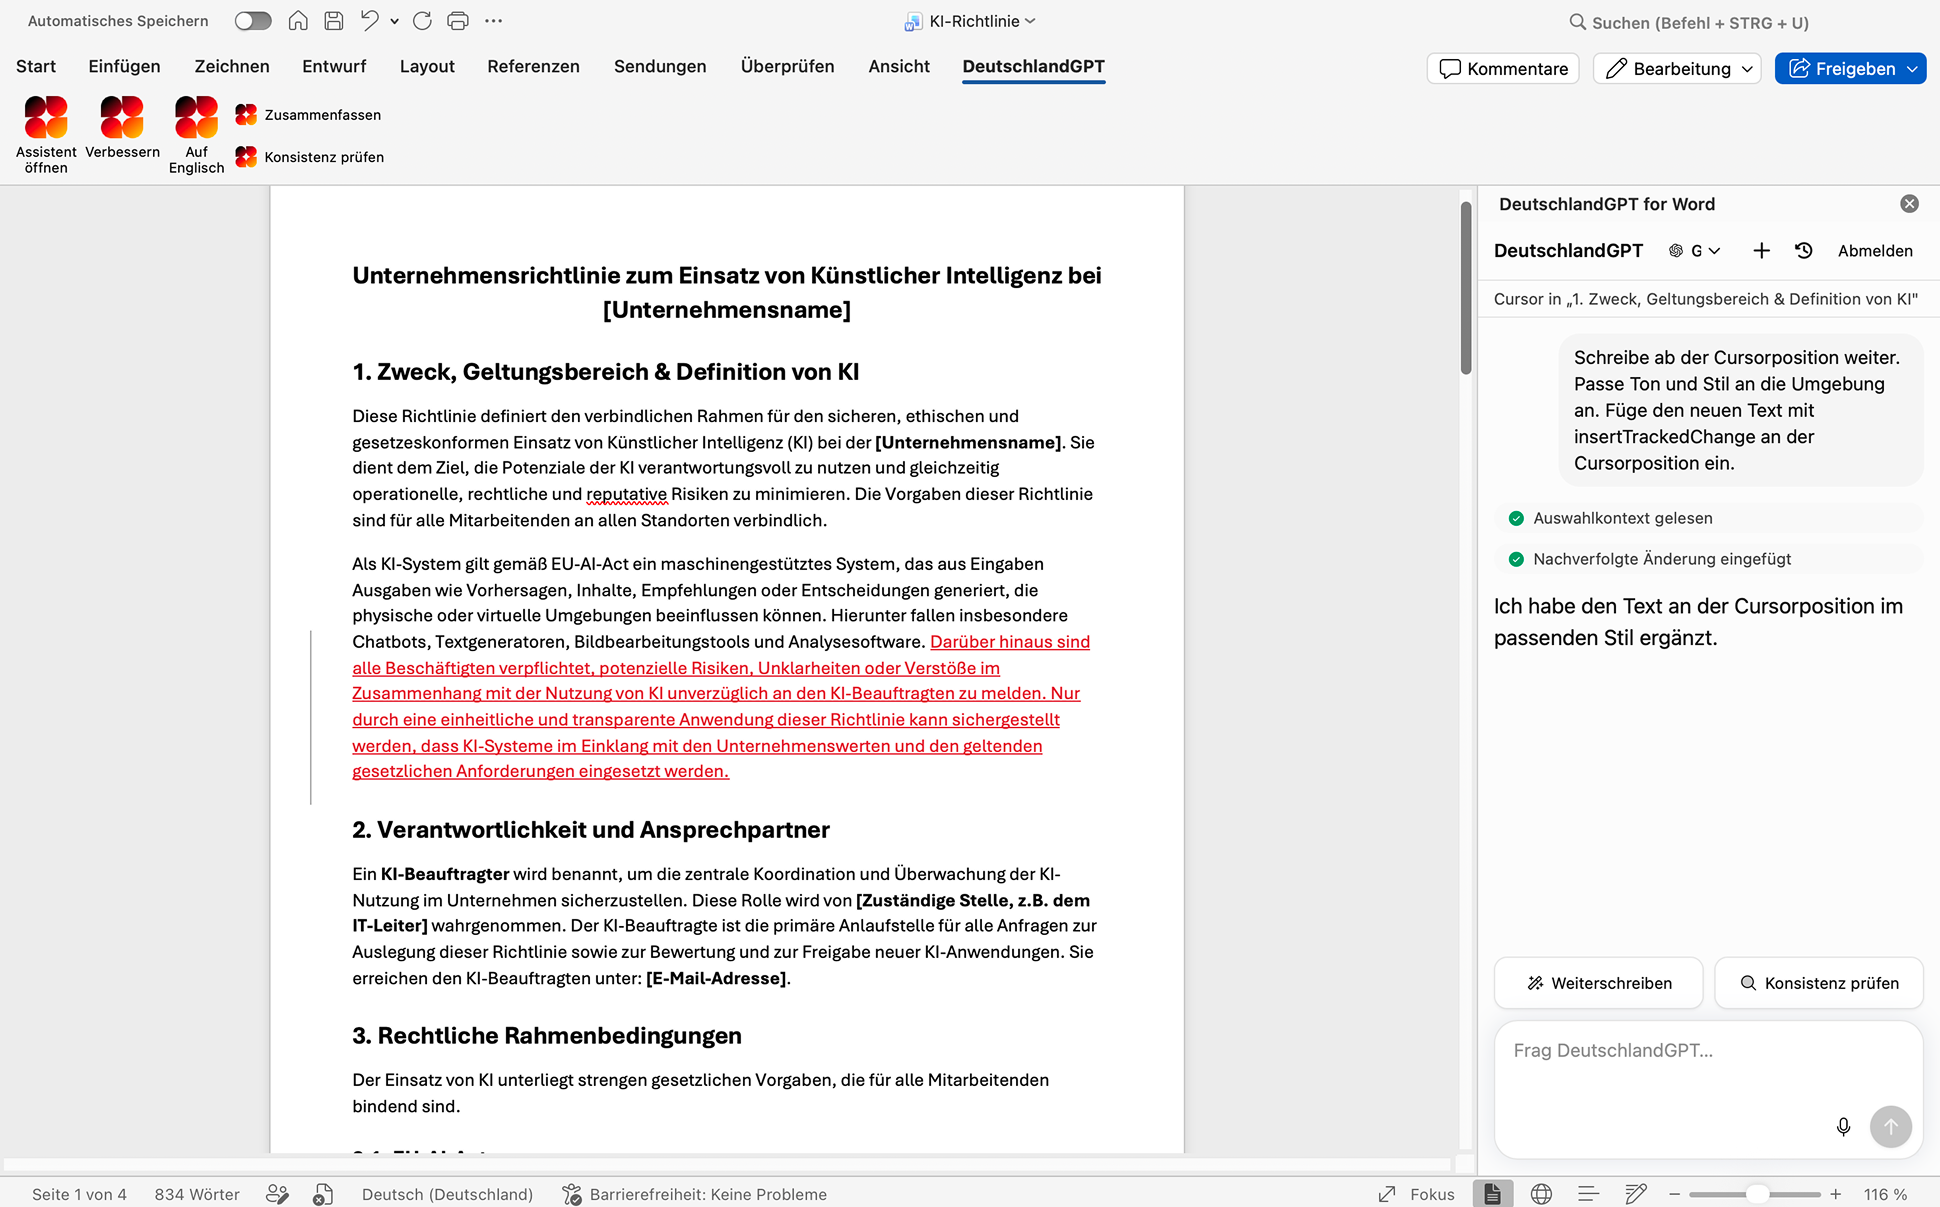
Task: Open the Kommentare pane
Action: pyautogui.click(x=1503, y=68)
